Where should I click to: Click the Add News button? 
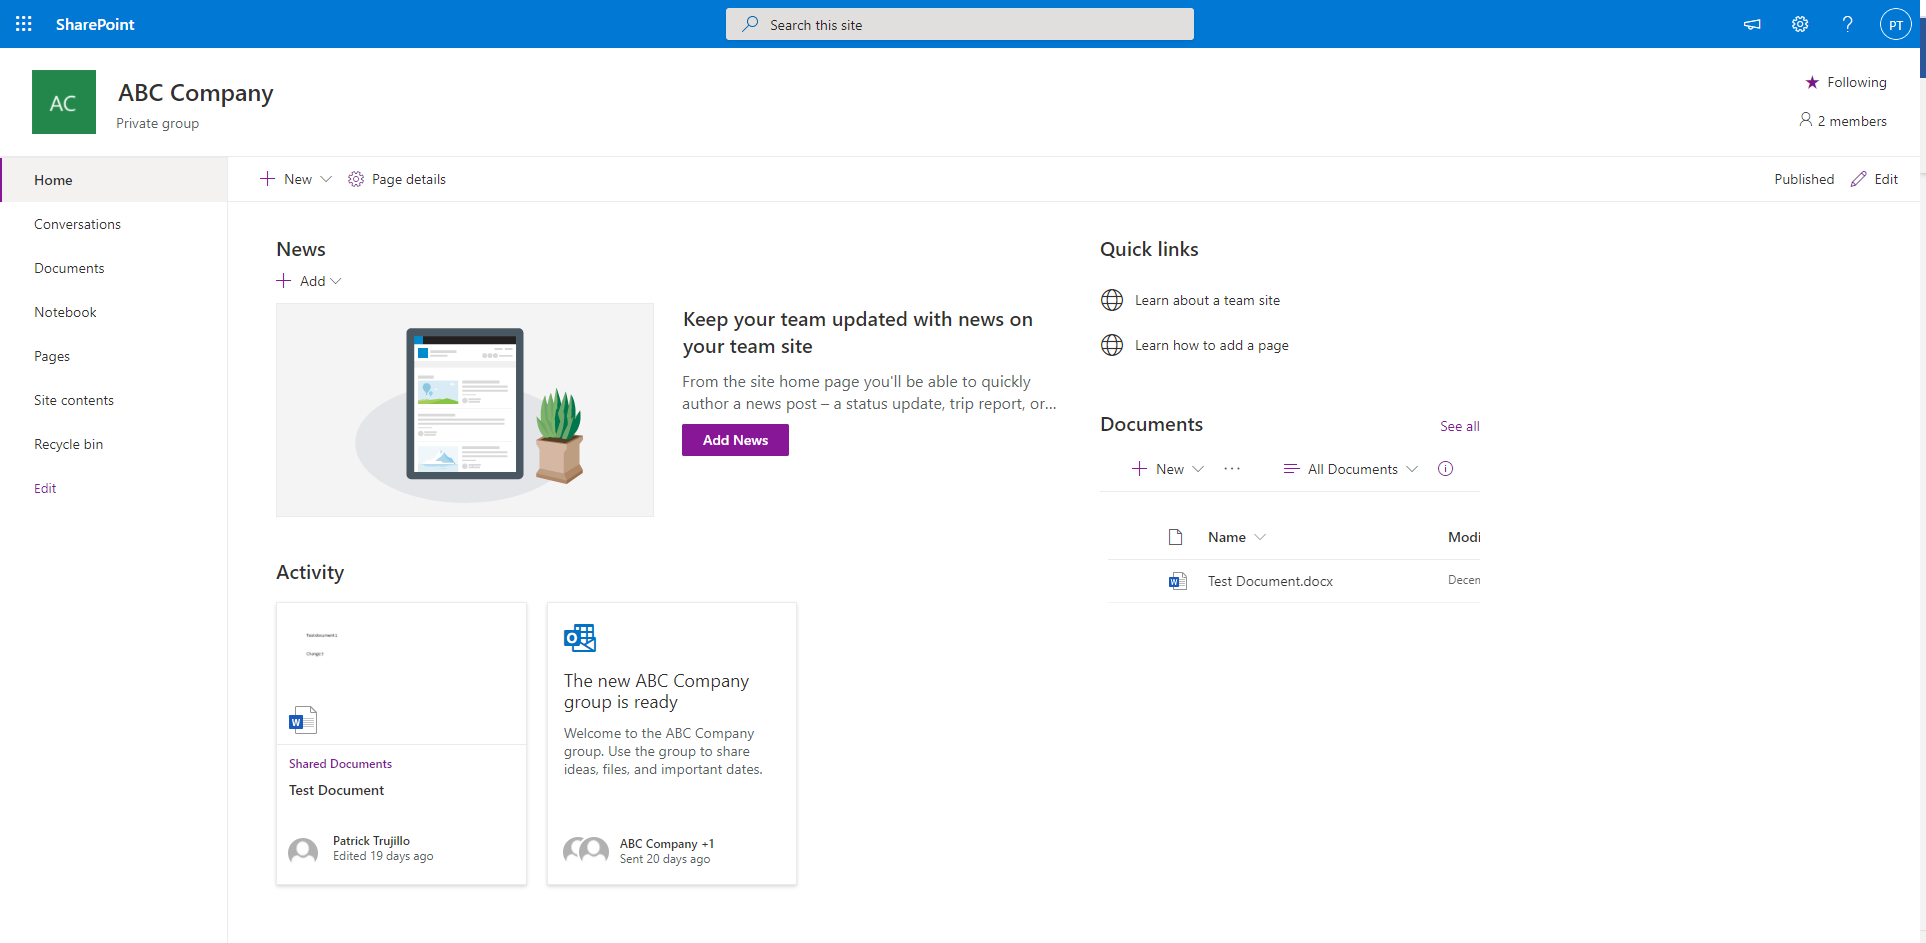pos(735,440)
